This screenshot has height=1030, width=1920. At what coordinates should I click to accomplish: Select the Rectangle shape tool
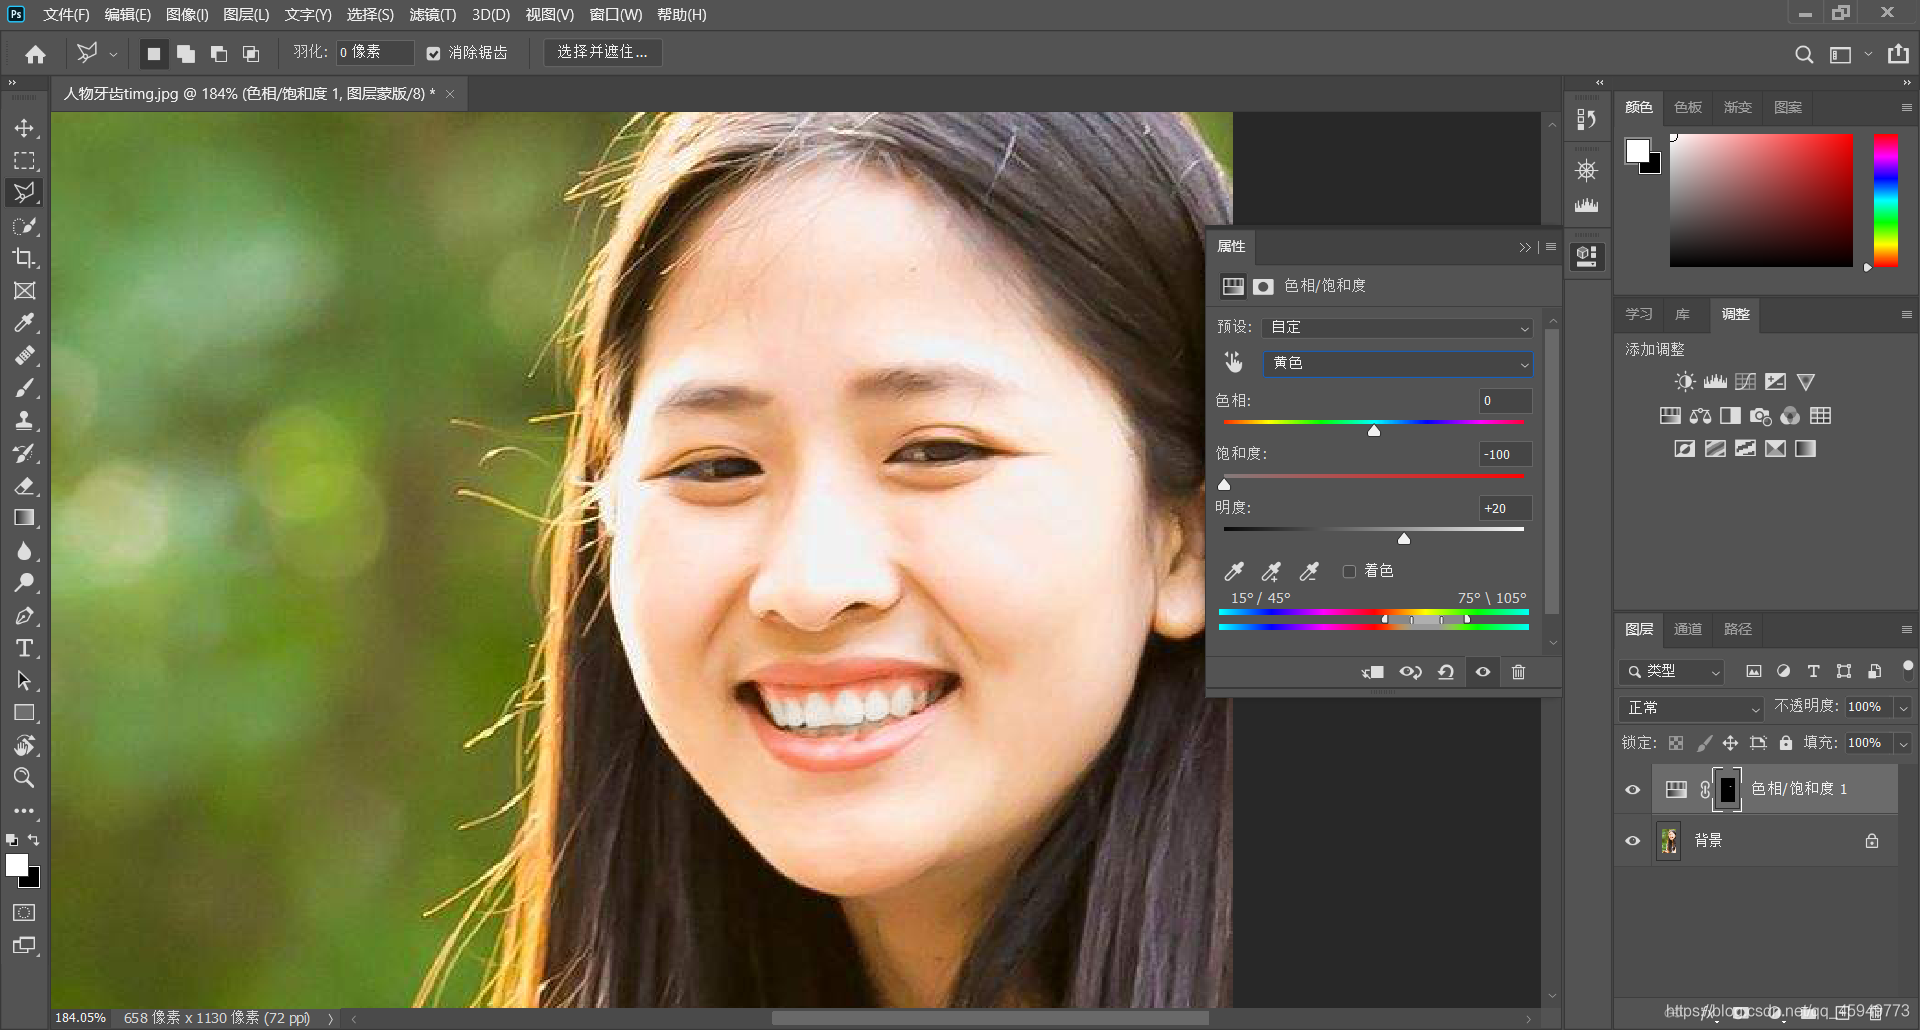tap(24, 713)
